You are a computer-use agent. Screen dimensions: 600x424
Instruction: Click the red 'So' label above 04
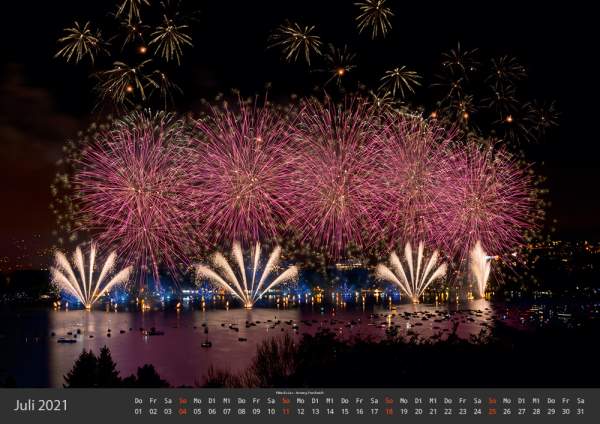point(183,401)
